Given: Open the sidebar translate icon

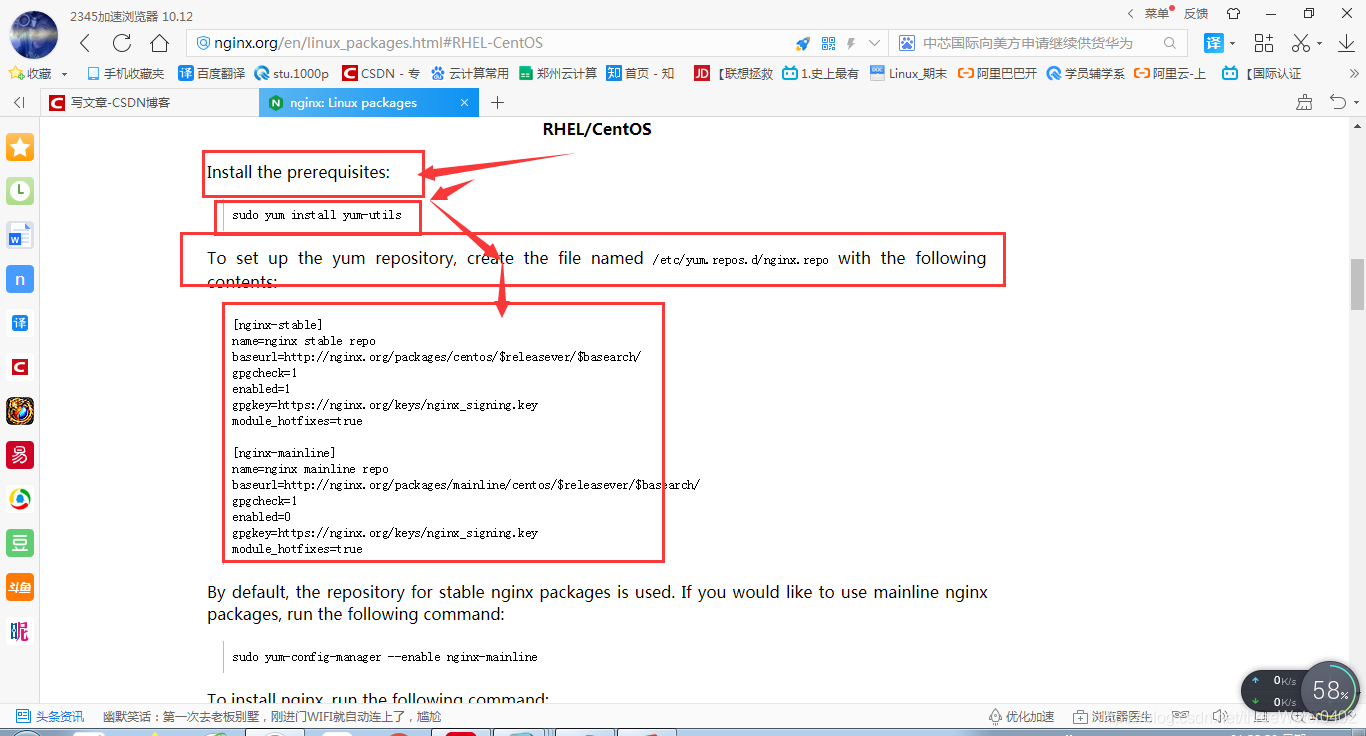Looking at the screenshot, I should pyautogui.click(x=20, y=323).
